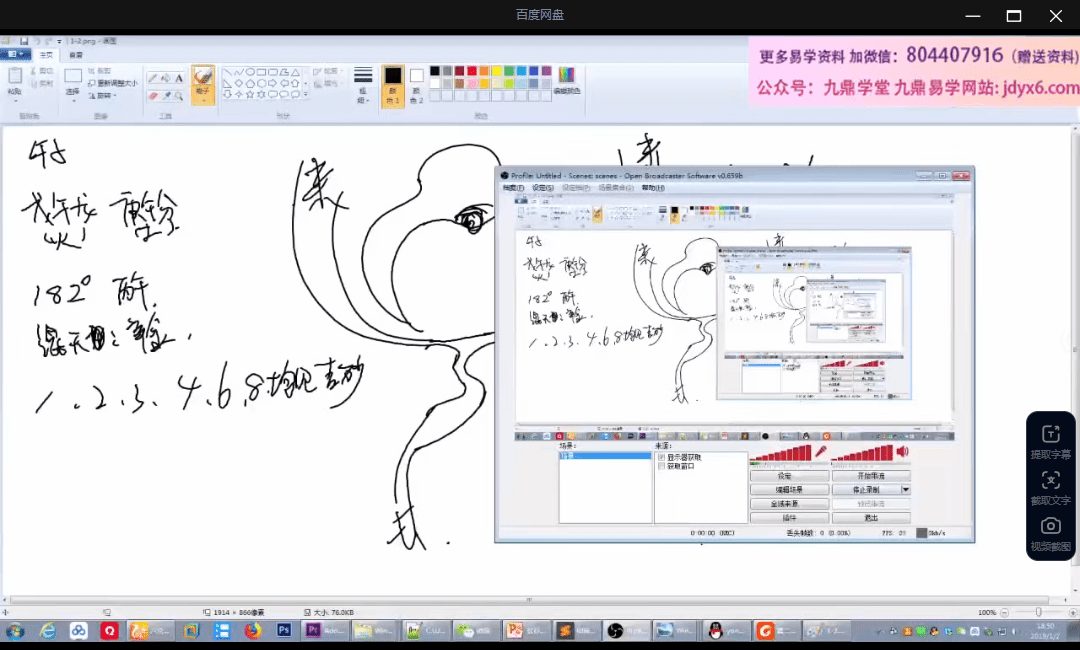Viewport: 1080px width, 650px height.
Task: Open the 设定 menu in OBS
Action: point(542,188)
